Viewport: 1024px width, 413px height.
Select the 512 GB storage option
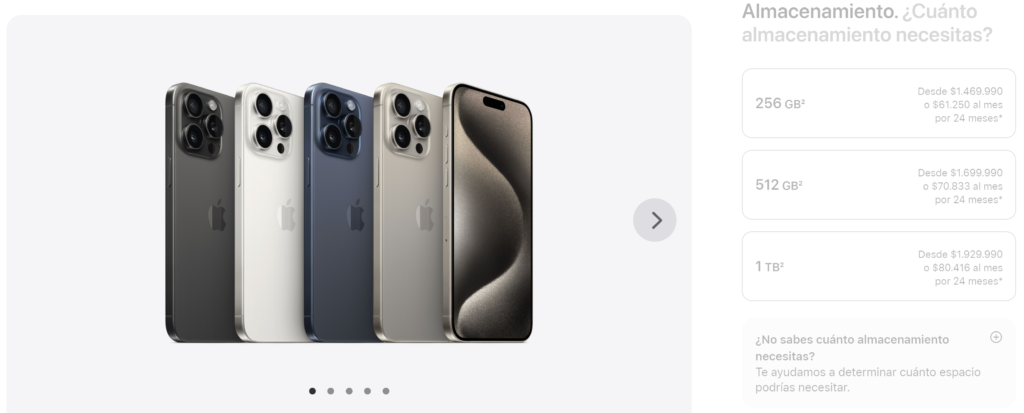[878, 185]
